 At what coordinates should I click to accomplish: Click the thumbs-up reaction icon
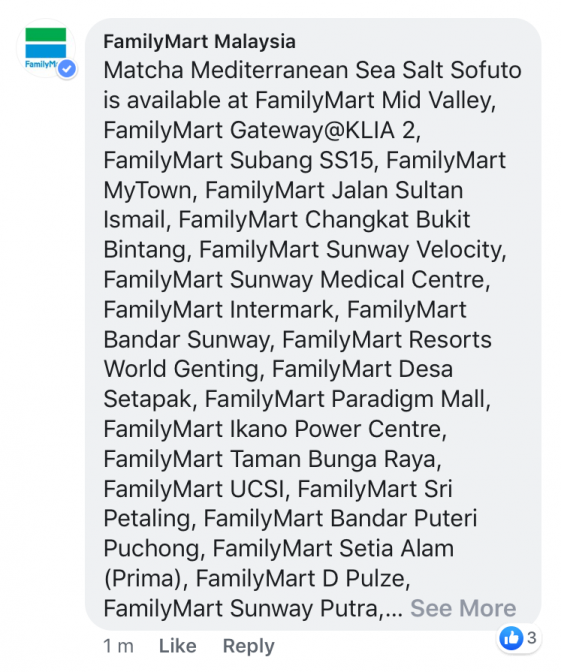[511, 638]
